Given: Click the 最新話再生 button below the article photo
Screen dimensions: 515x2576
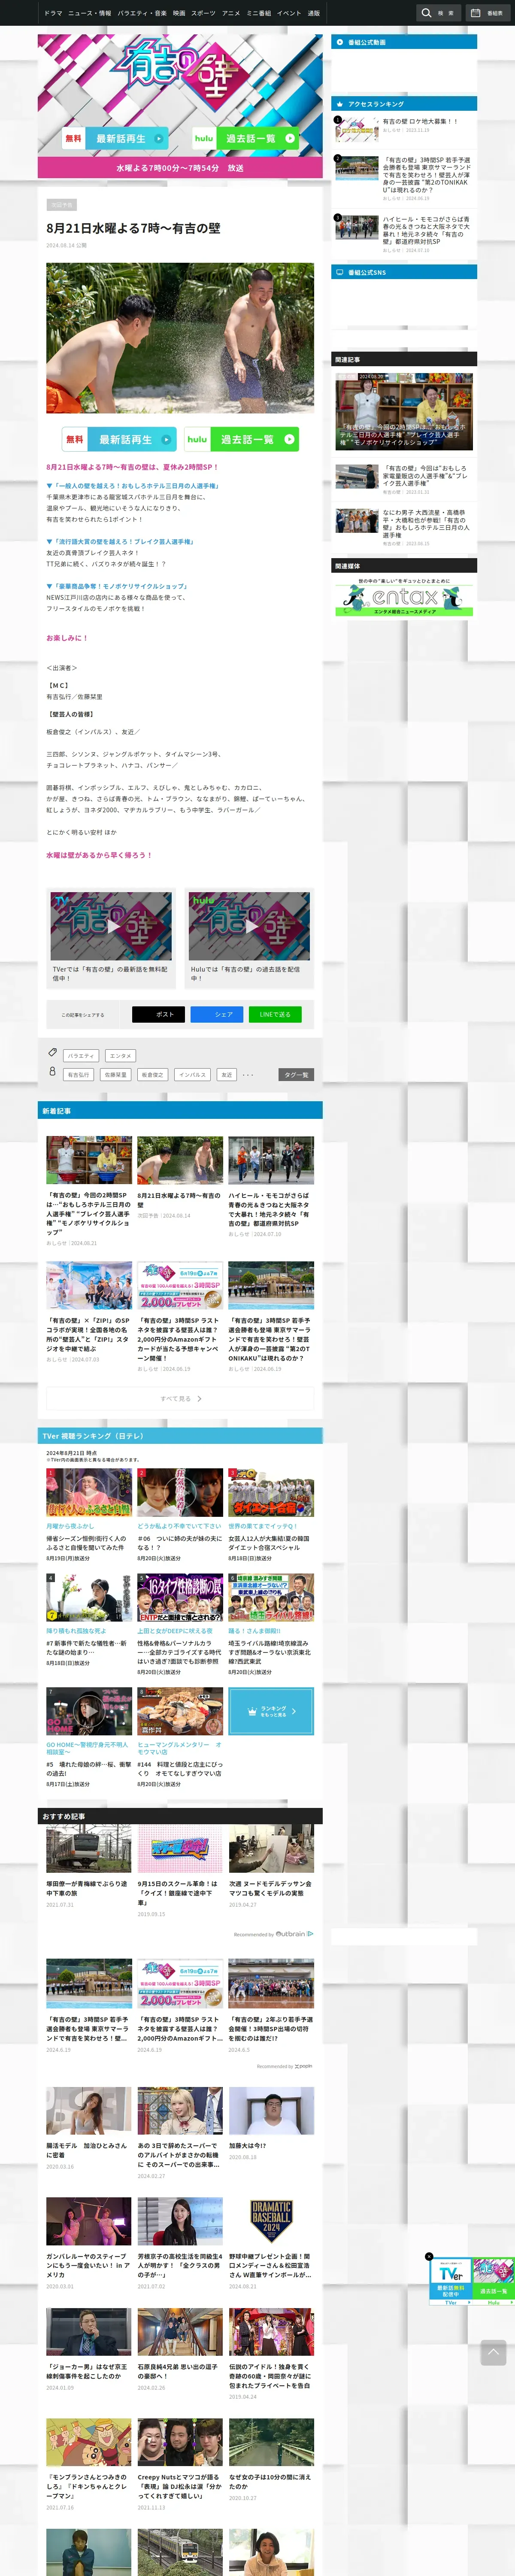Looking at the screenshot, I should (x=119, y=439).
